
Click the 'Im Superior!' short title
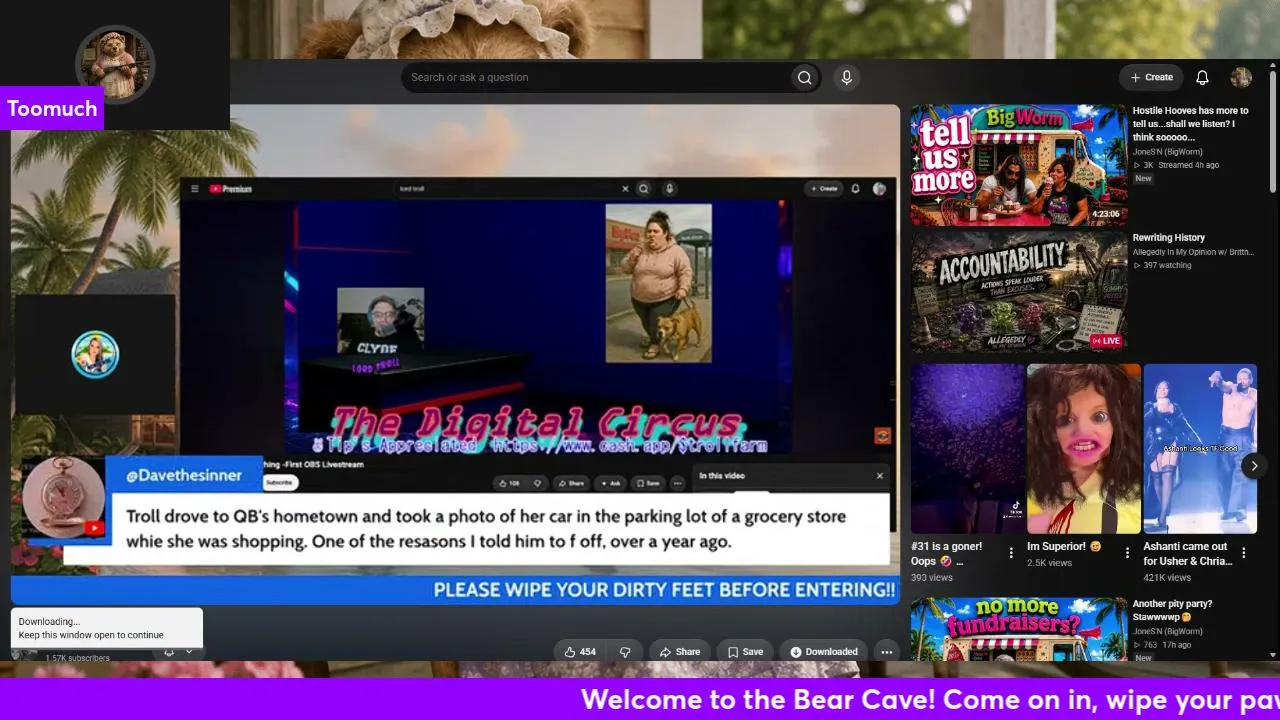pyautogui.click(x=1064, y=547)
